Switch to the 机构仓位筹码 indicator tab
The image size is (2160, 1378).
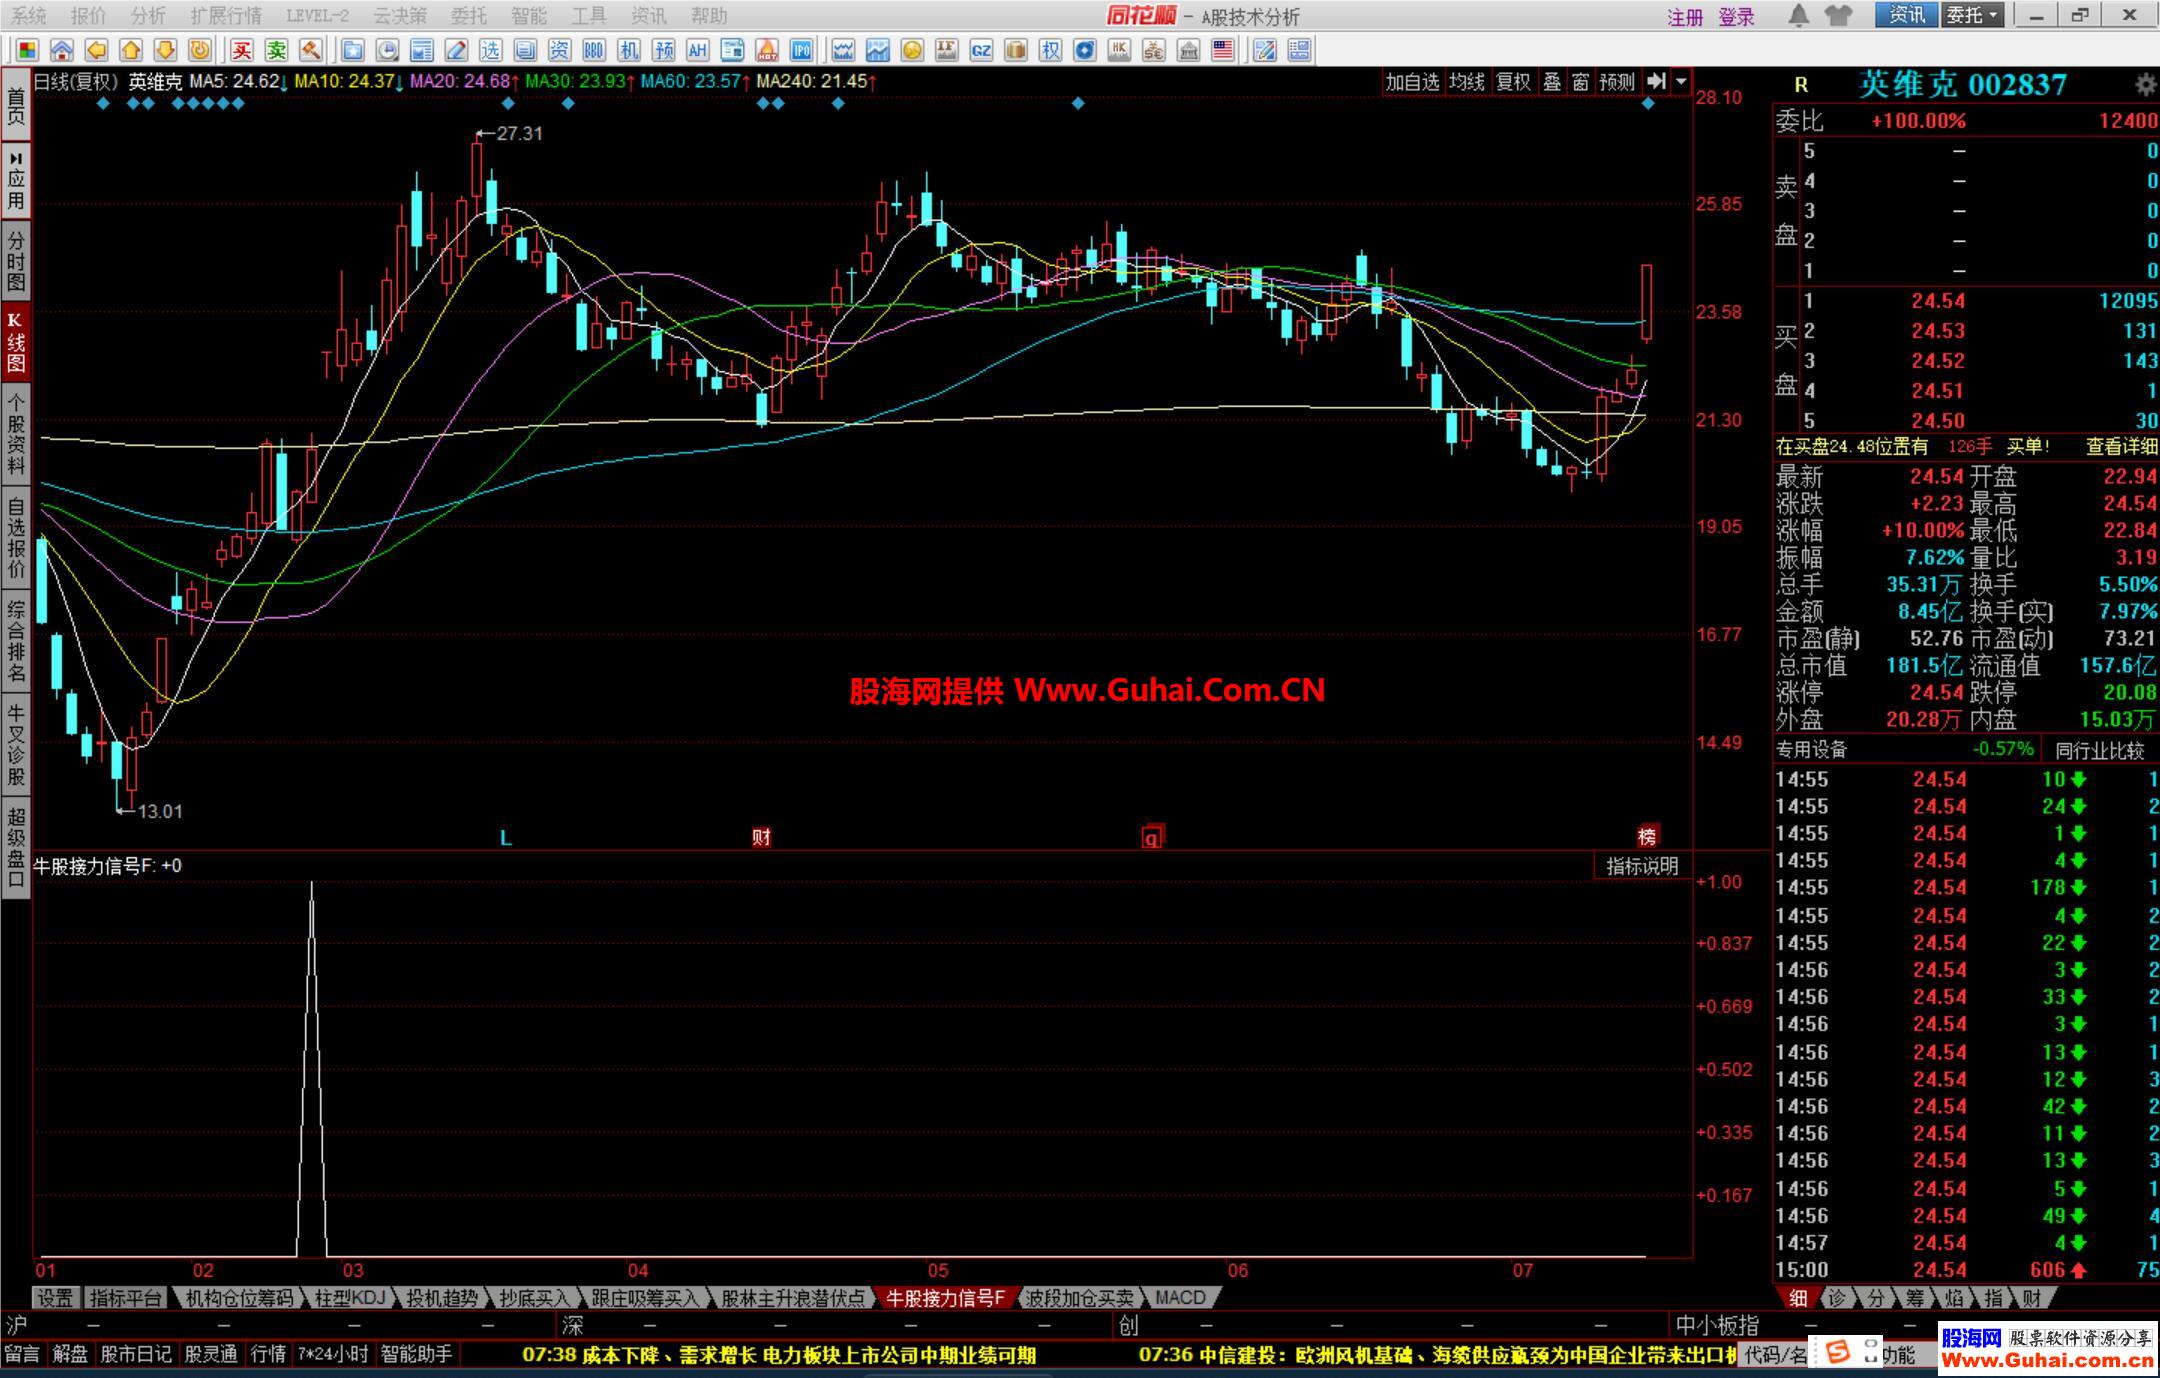(240, 1298)
